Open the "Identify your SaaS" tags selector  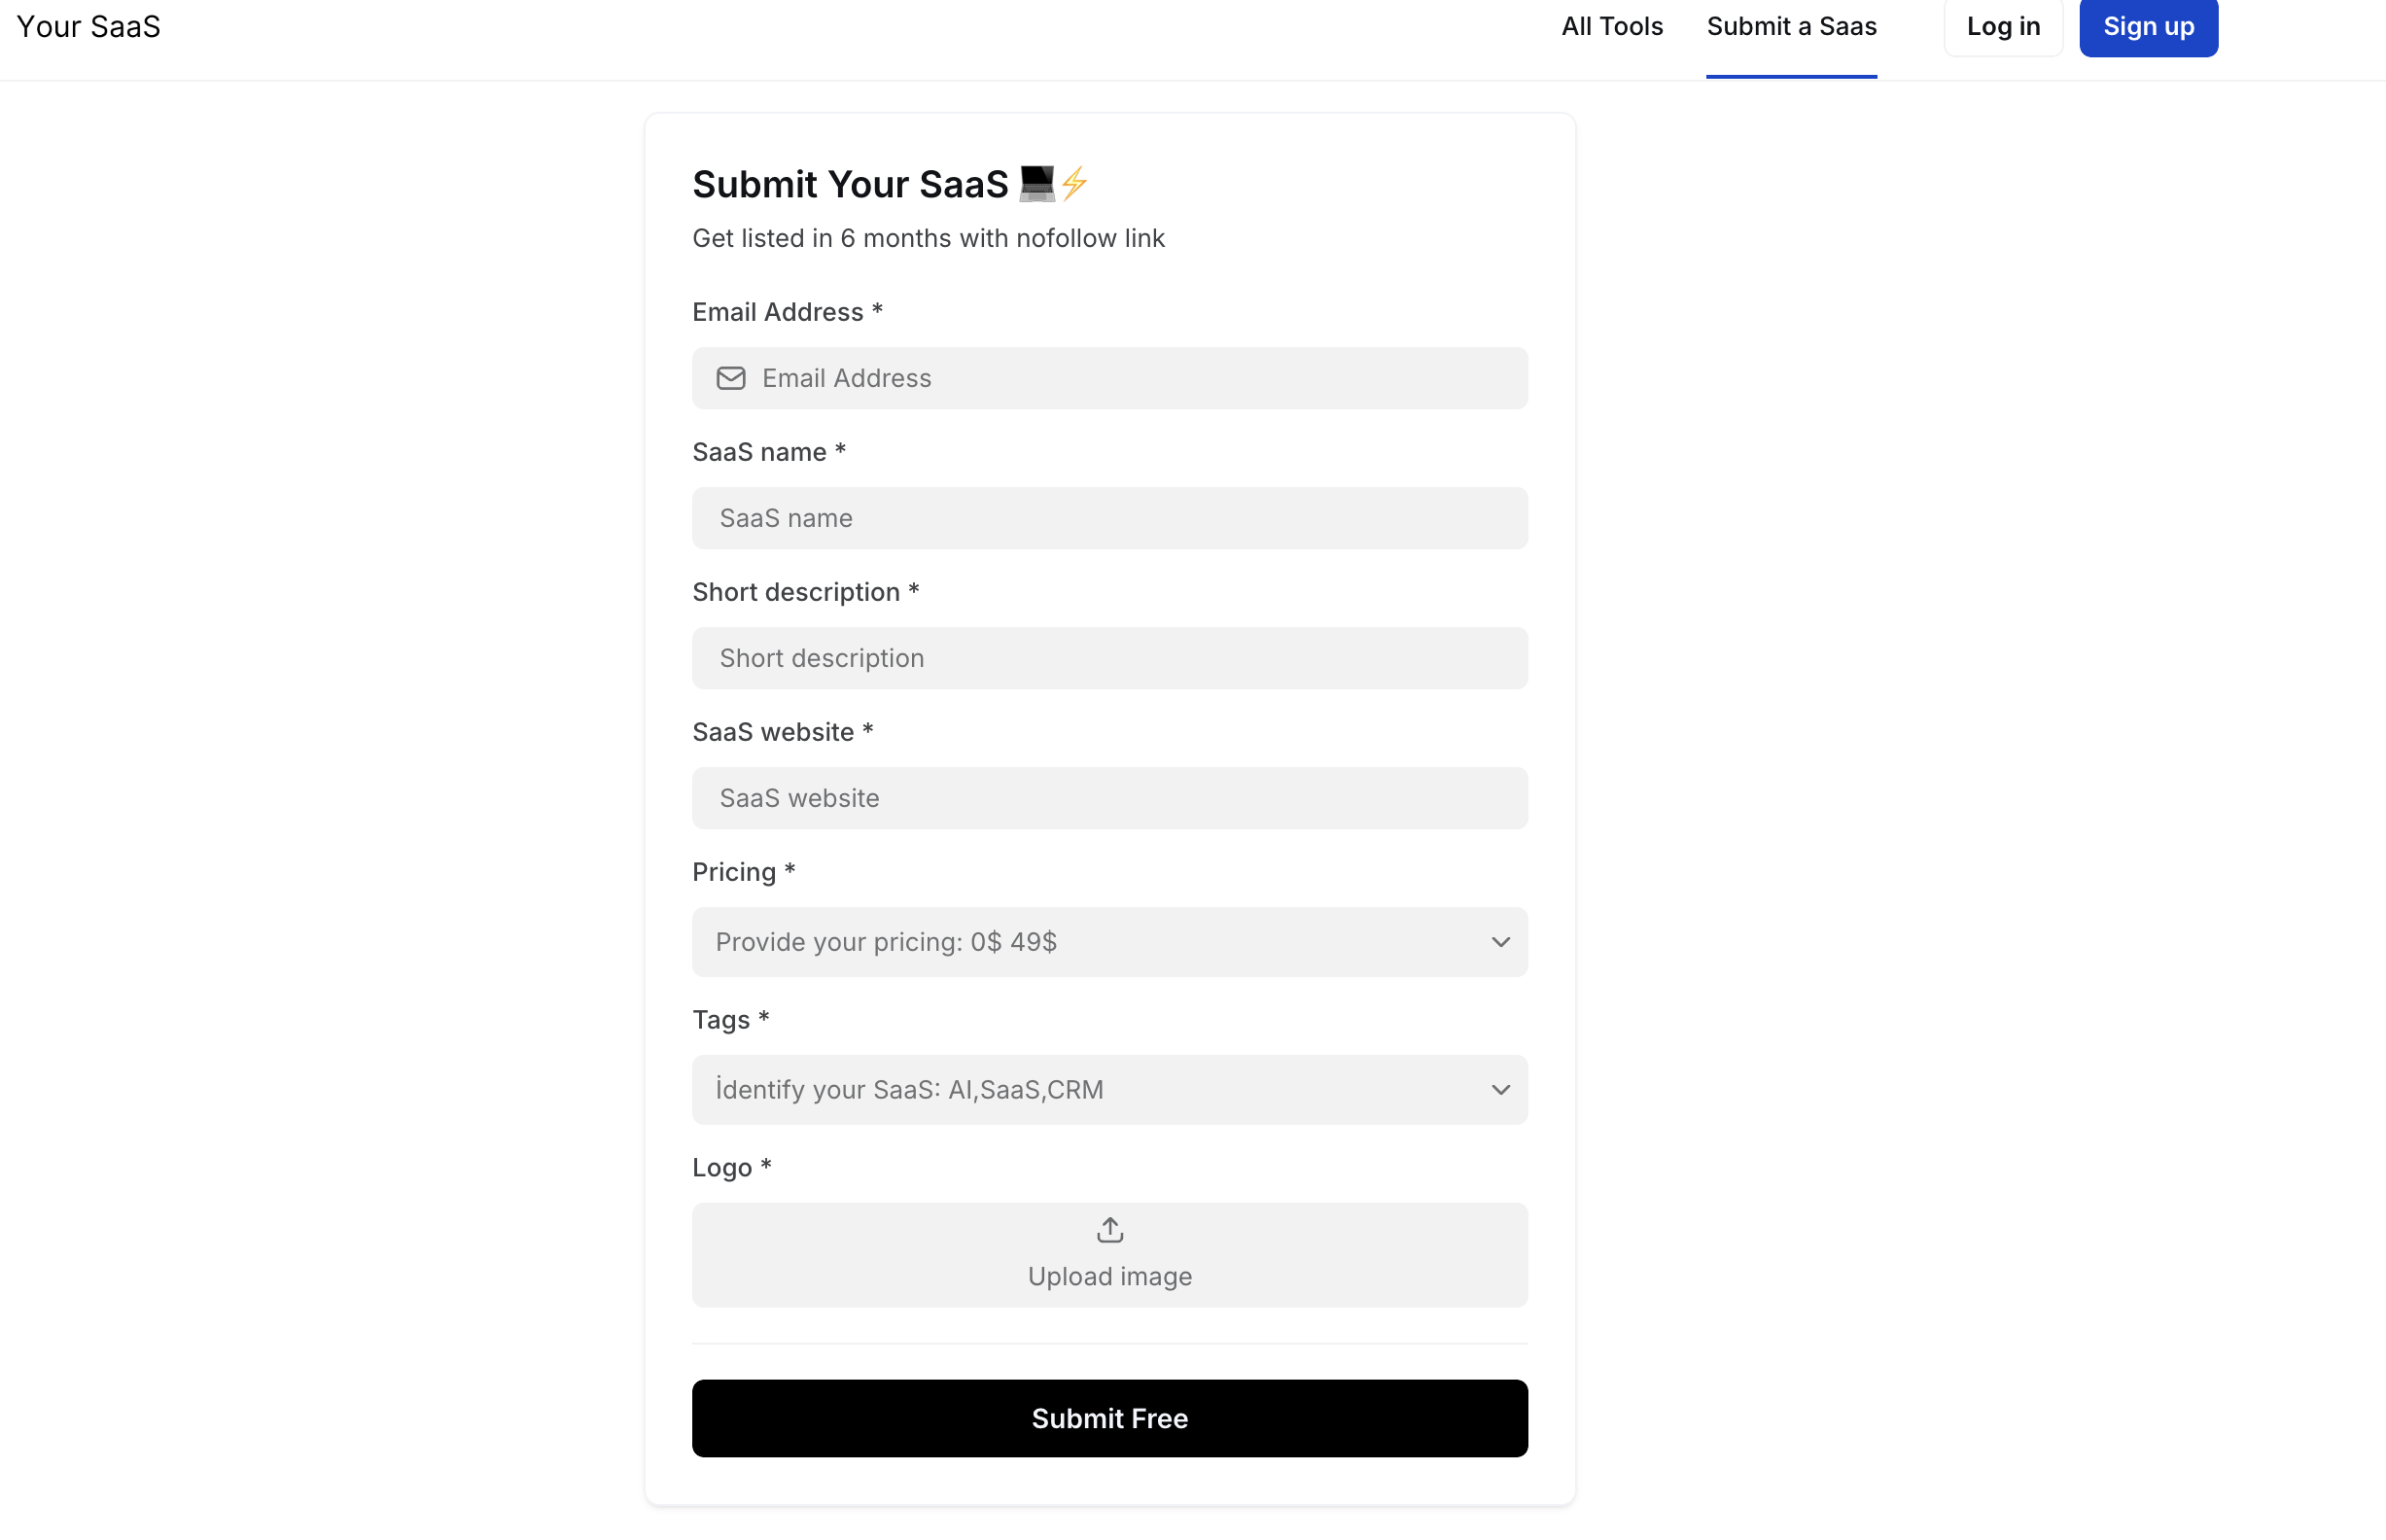point(1110,1090)
